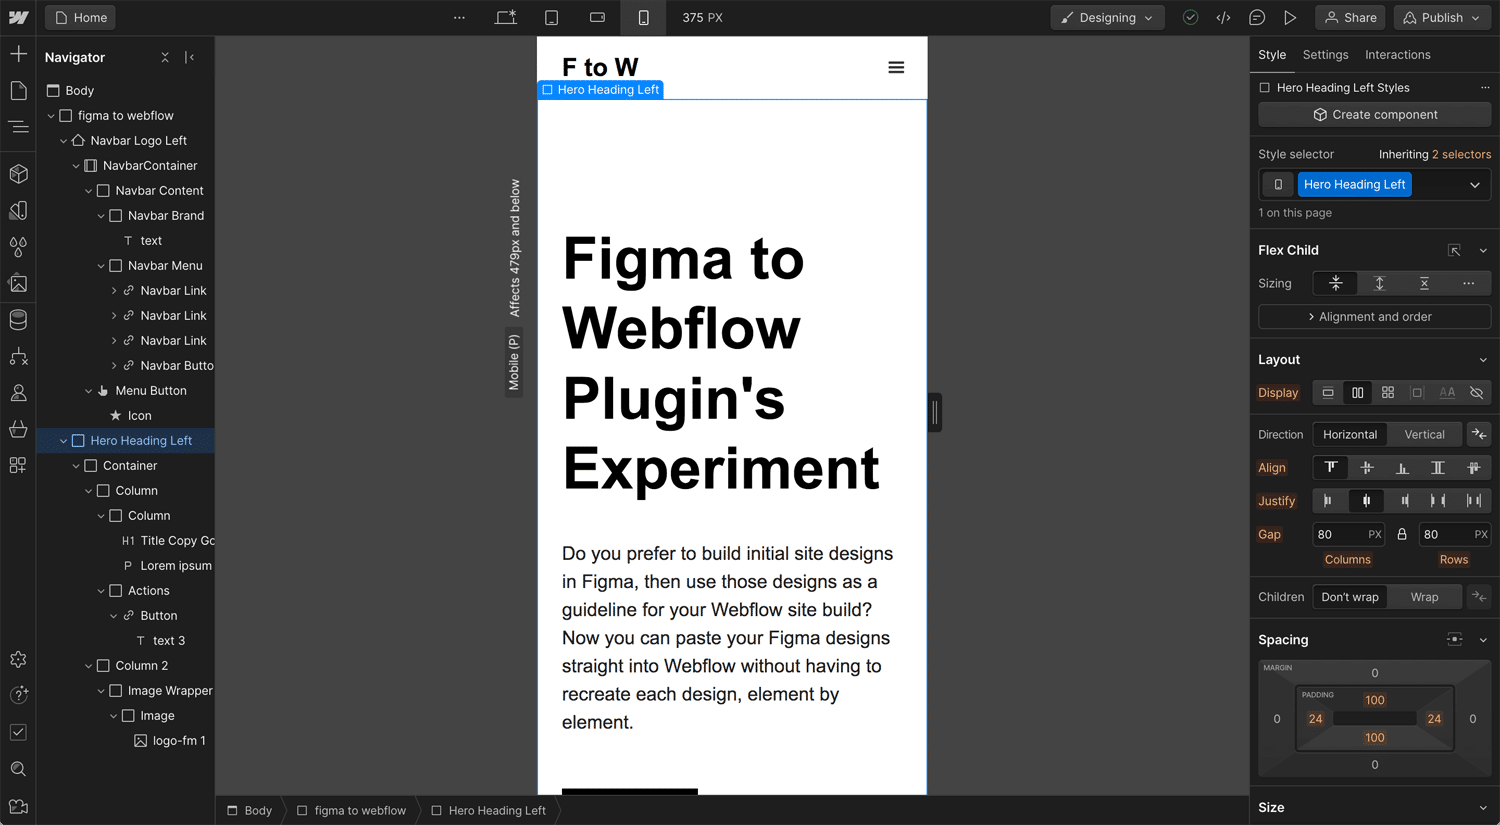
Task: Preview the site with play icon
Action: (1290, 17)
